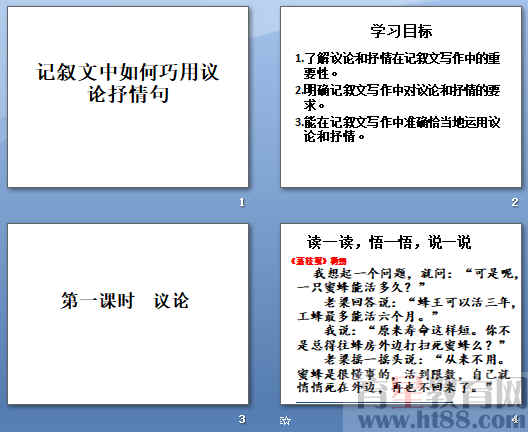Click the 读一读，悟一悟，说一说 title text
Image resolution: width=528 pixels, height=432 pixels.
point(389,242)
